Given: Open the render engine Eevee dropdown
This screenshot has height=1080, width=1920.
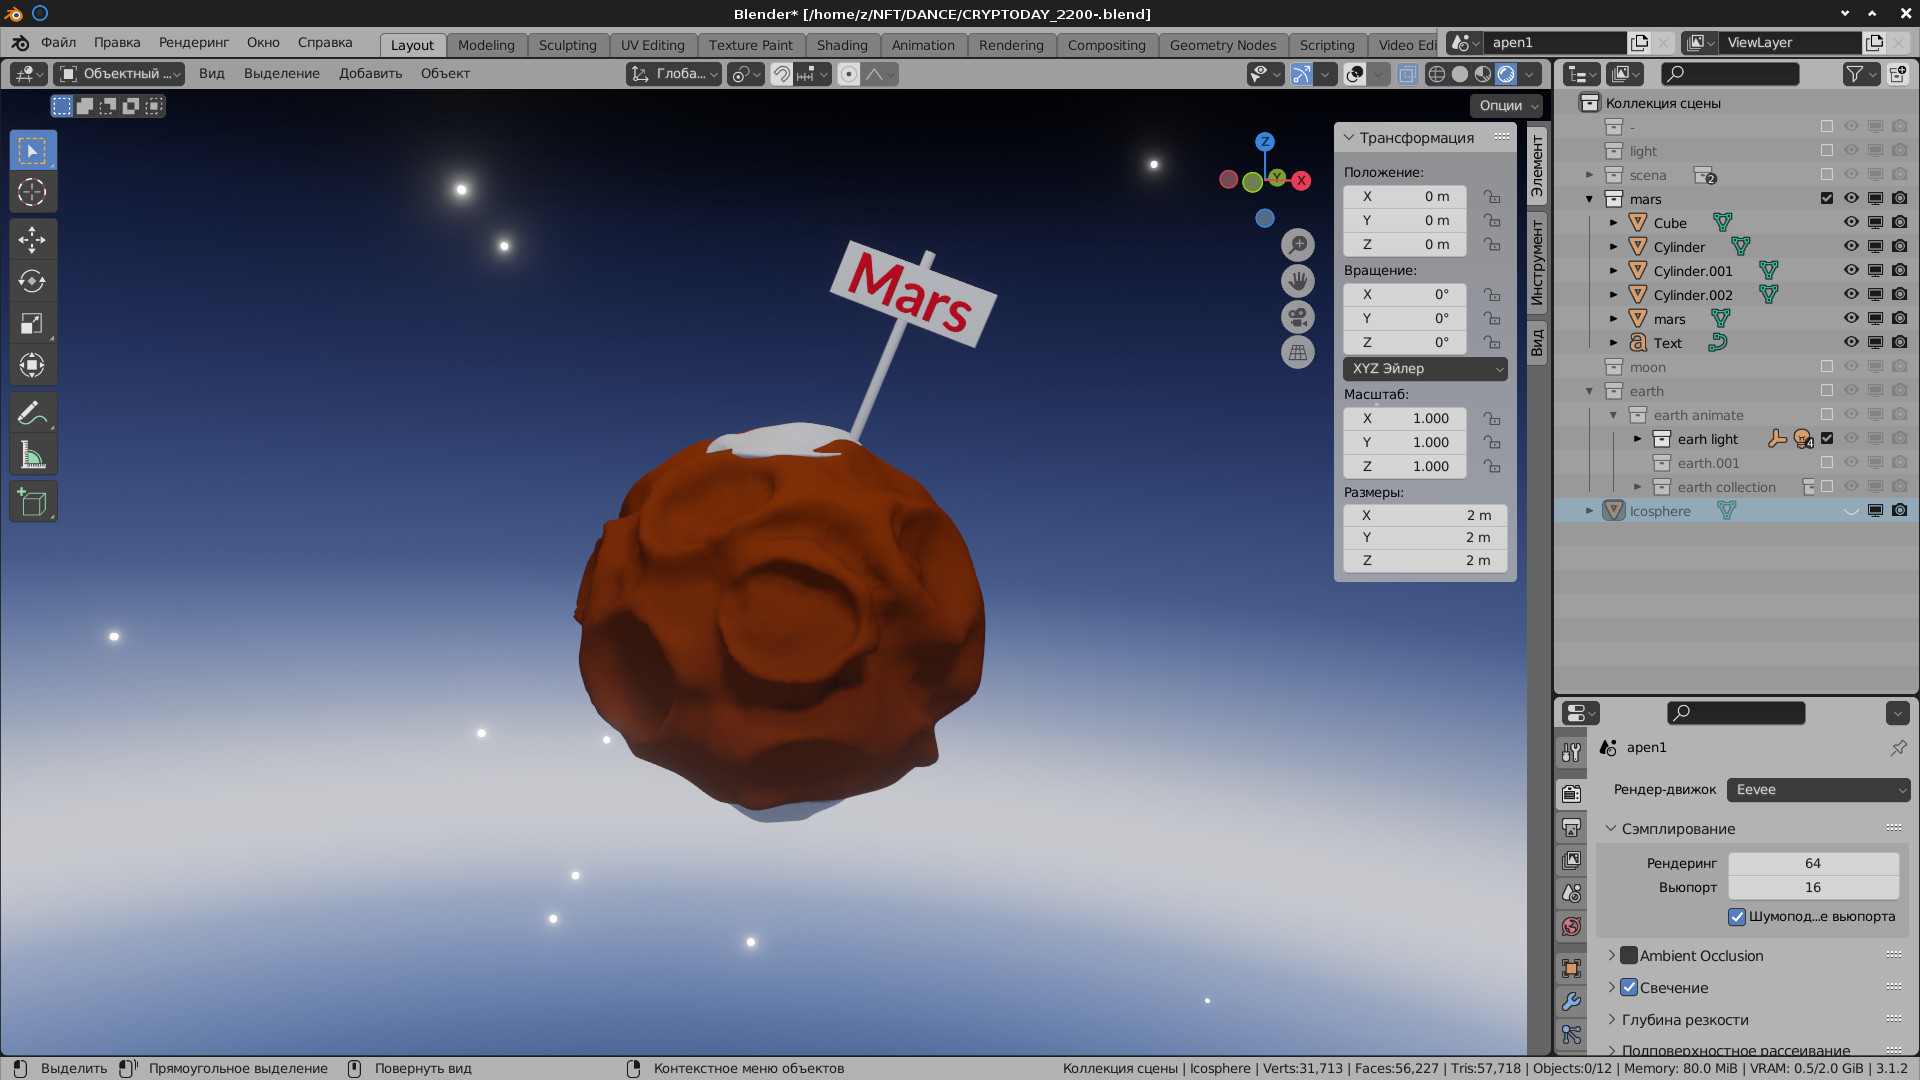Looking at the screenshot, I should coord(1818,790).
